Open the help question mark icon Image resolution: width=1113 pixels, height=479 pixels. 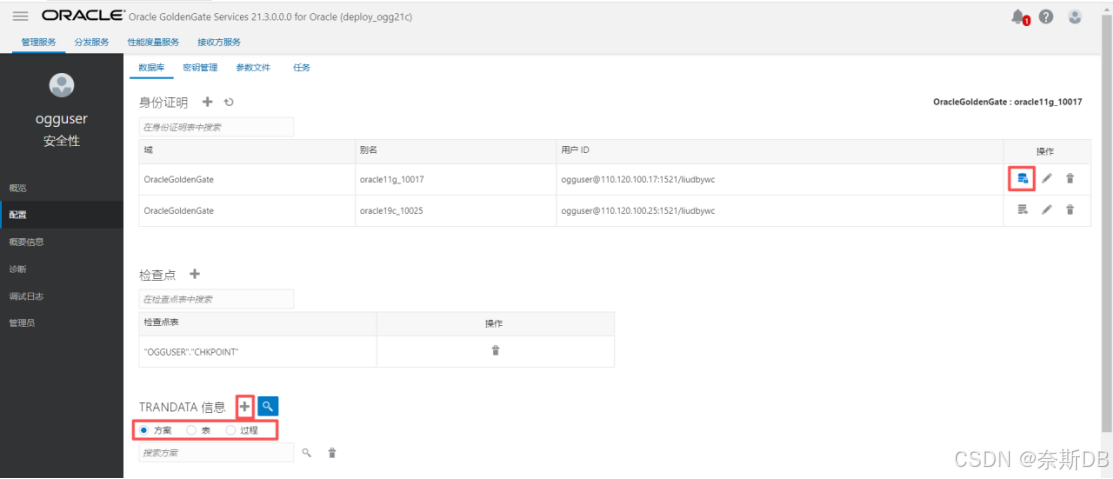(x=1046, y=17)
